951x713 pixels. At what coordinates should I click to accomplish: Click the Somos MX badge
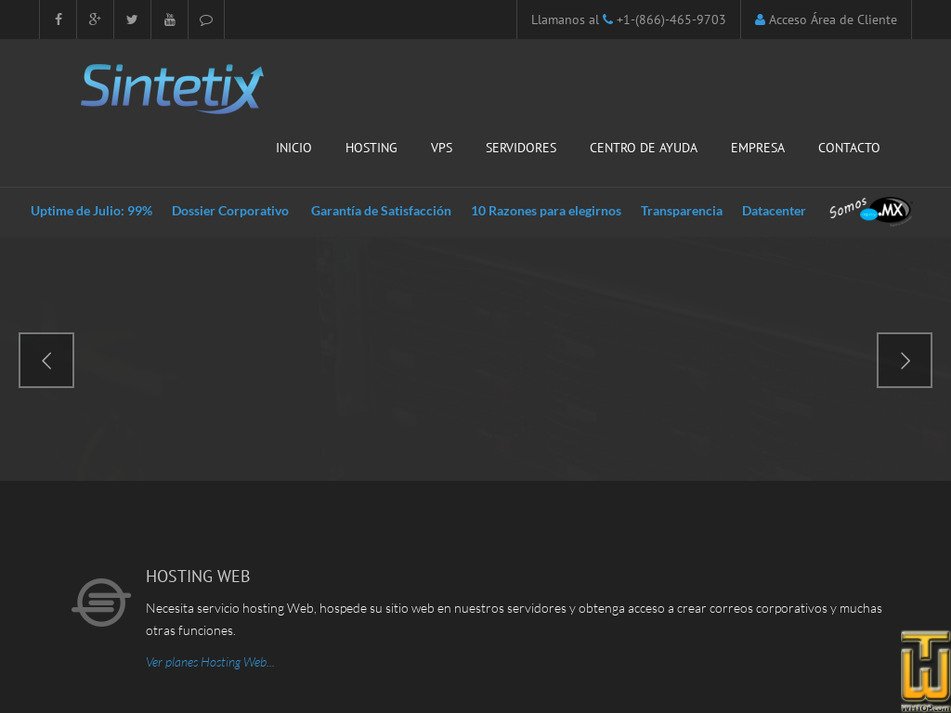pyautogui.click(x=869, y=211)
